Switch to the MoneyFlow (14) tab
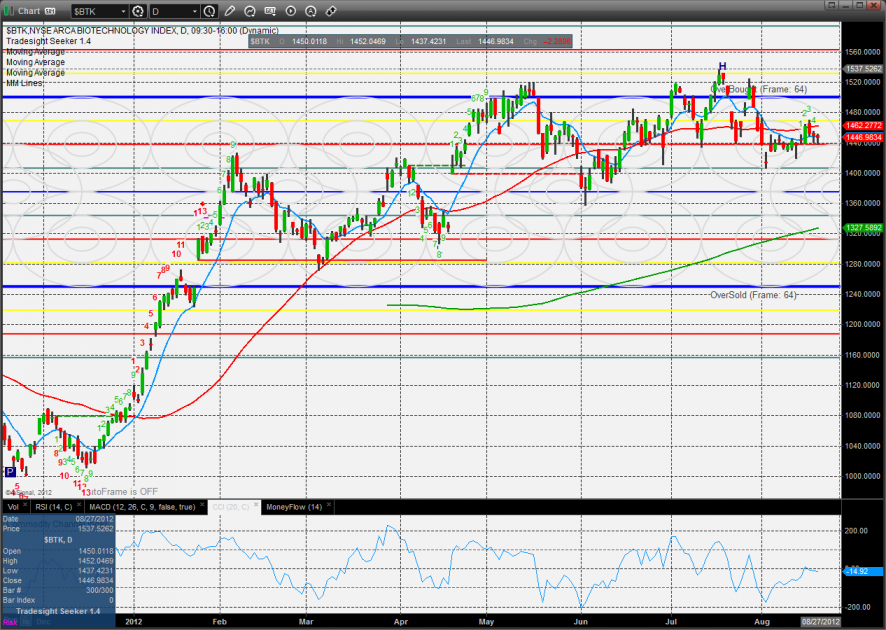Image resolution: width=886 pixels, height=630 pixels. (x=292, y=507)
